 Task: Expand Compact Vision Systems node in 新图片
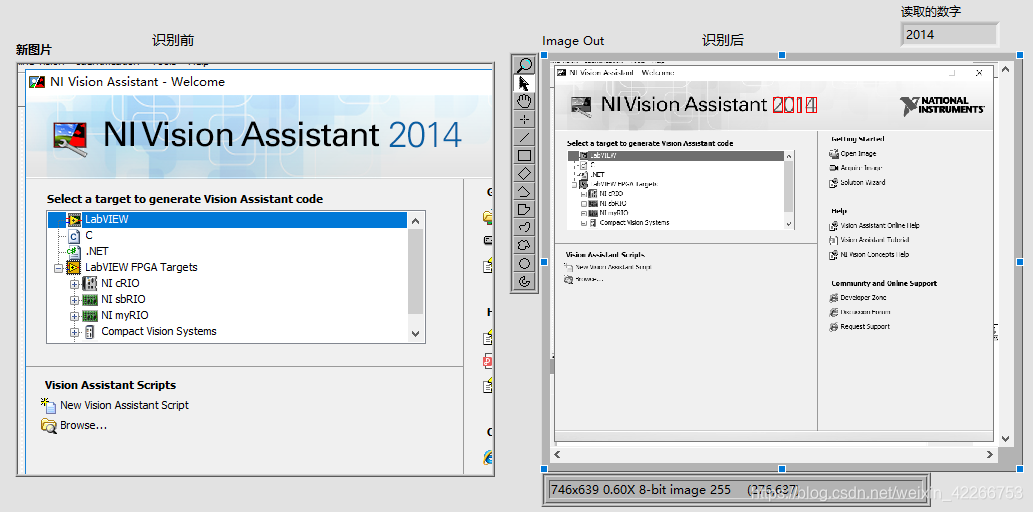[74, 332]
